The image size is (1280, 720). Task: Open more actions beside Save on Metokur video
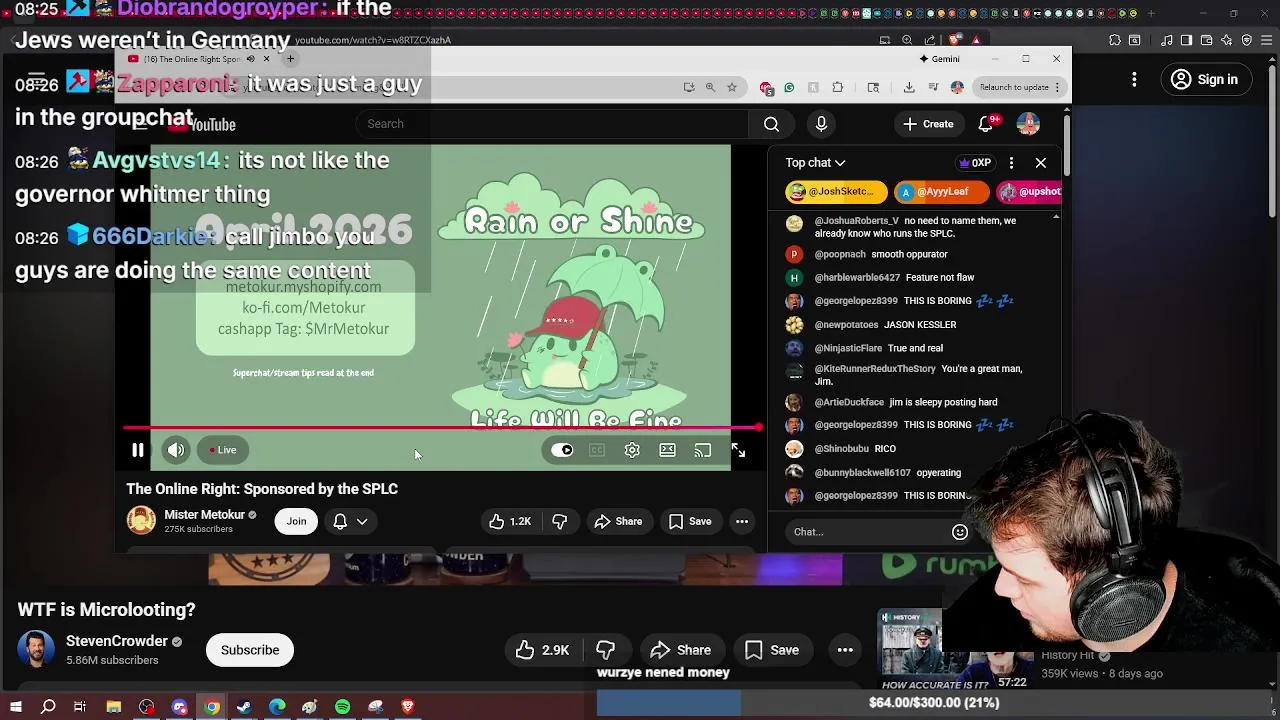742,521
